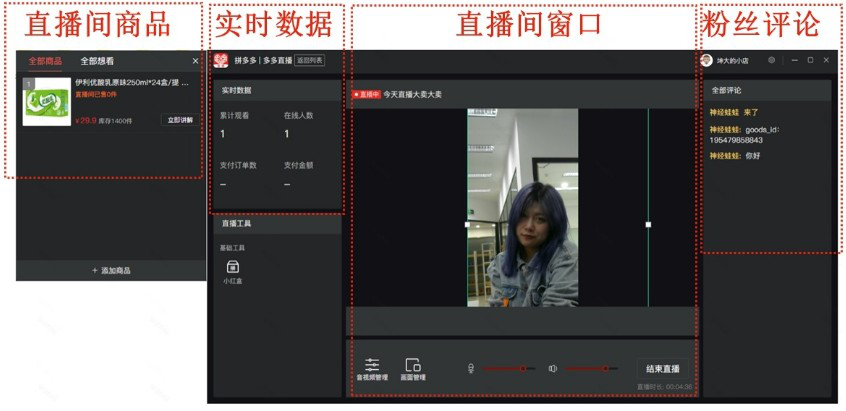The image size is (846, 411).
Task: Open the settings gear in title bar
Action: point(772,60)
